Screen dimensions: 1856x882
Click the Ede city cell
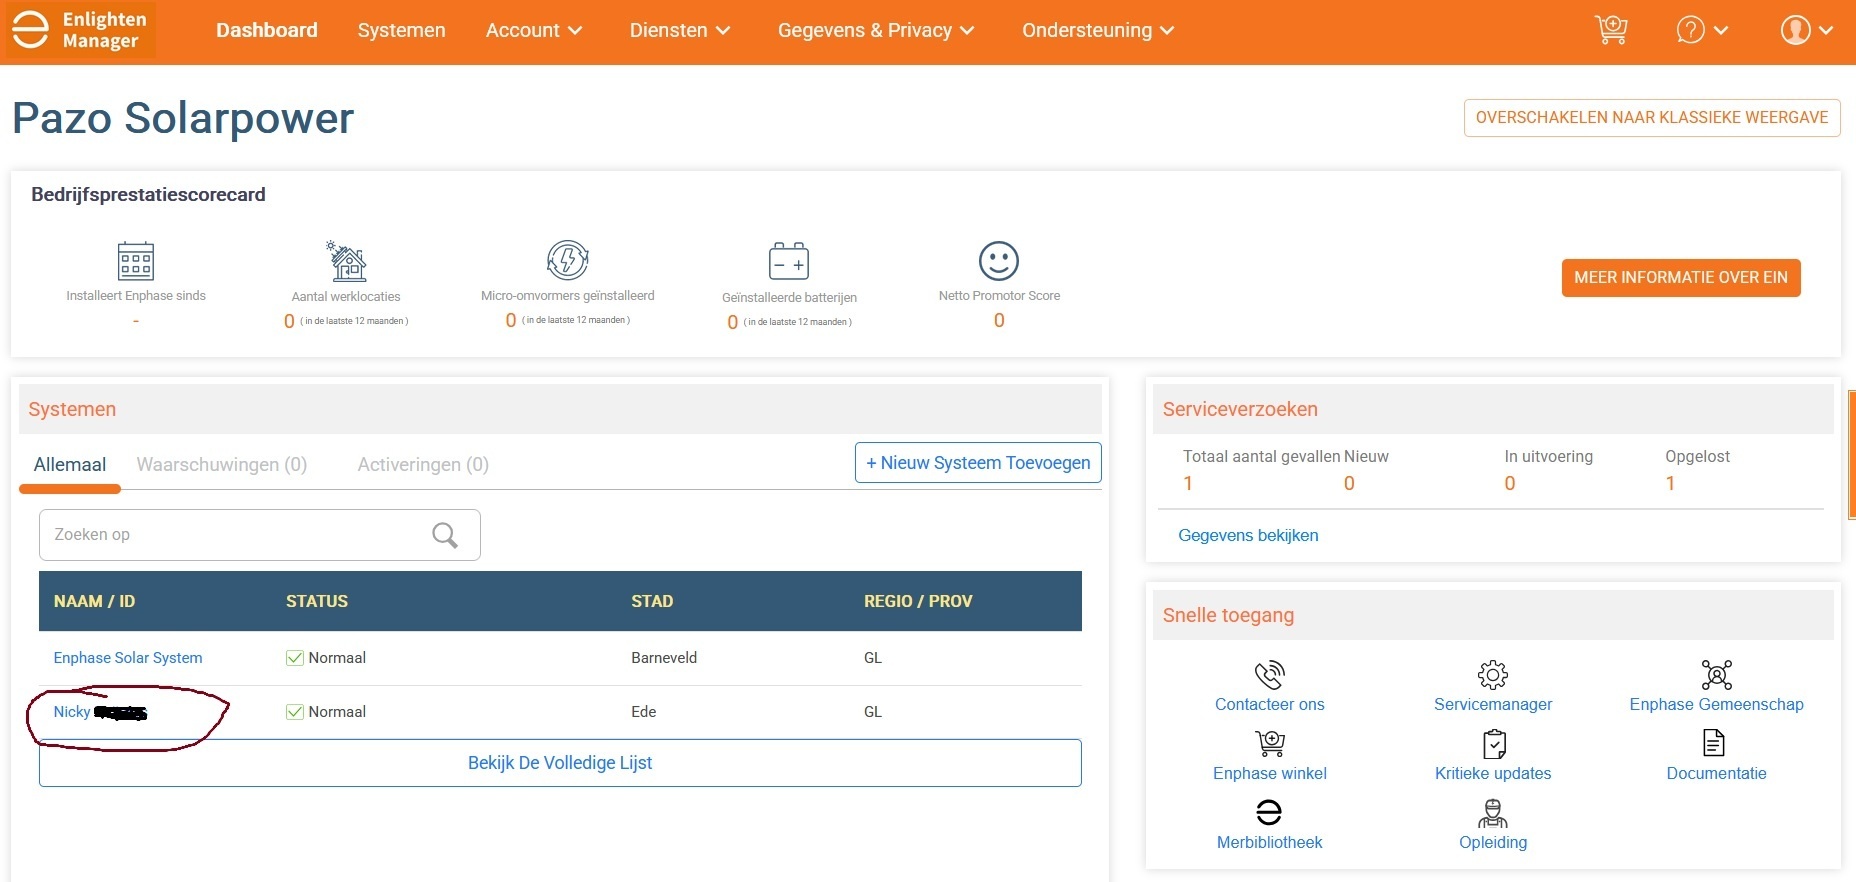point(644,712)
